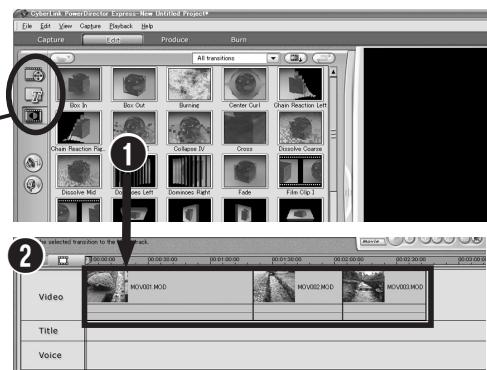Switch to the Edit mode tab

pyautogui.click(x=113, y=40)
